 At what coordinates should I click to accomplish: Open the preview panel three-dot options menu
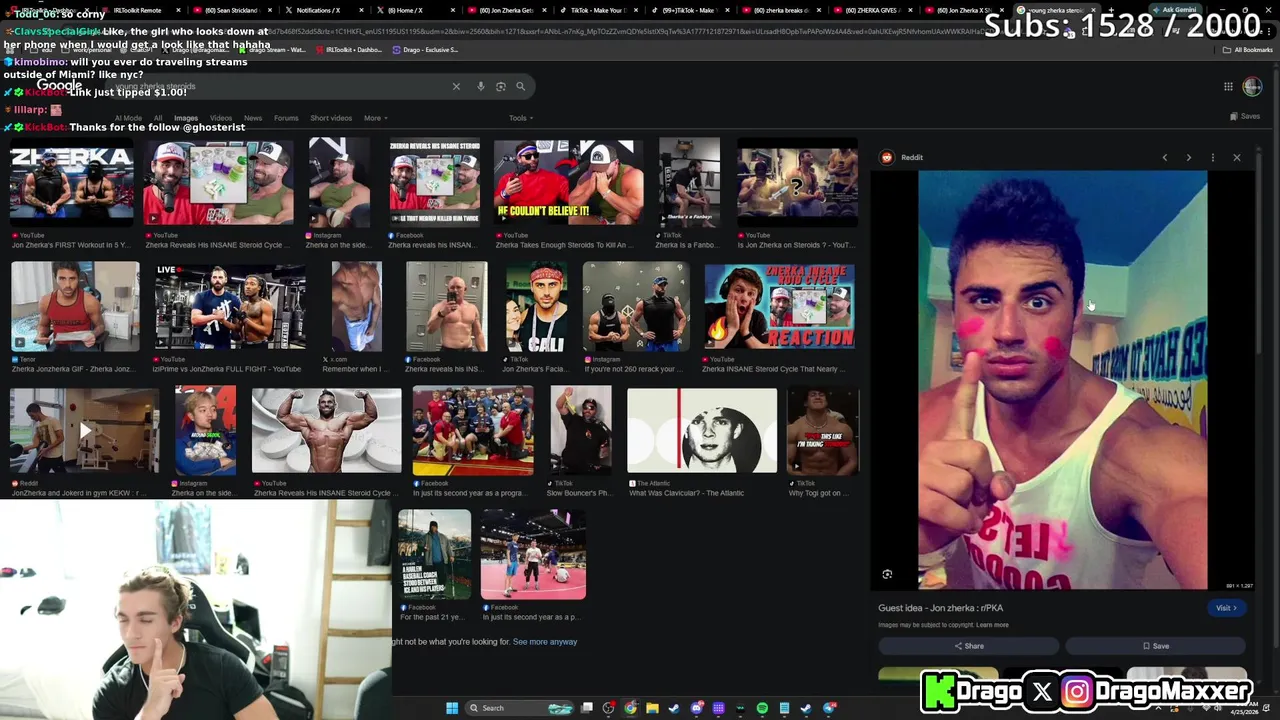(1213, 158)
